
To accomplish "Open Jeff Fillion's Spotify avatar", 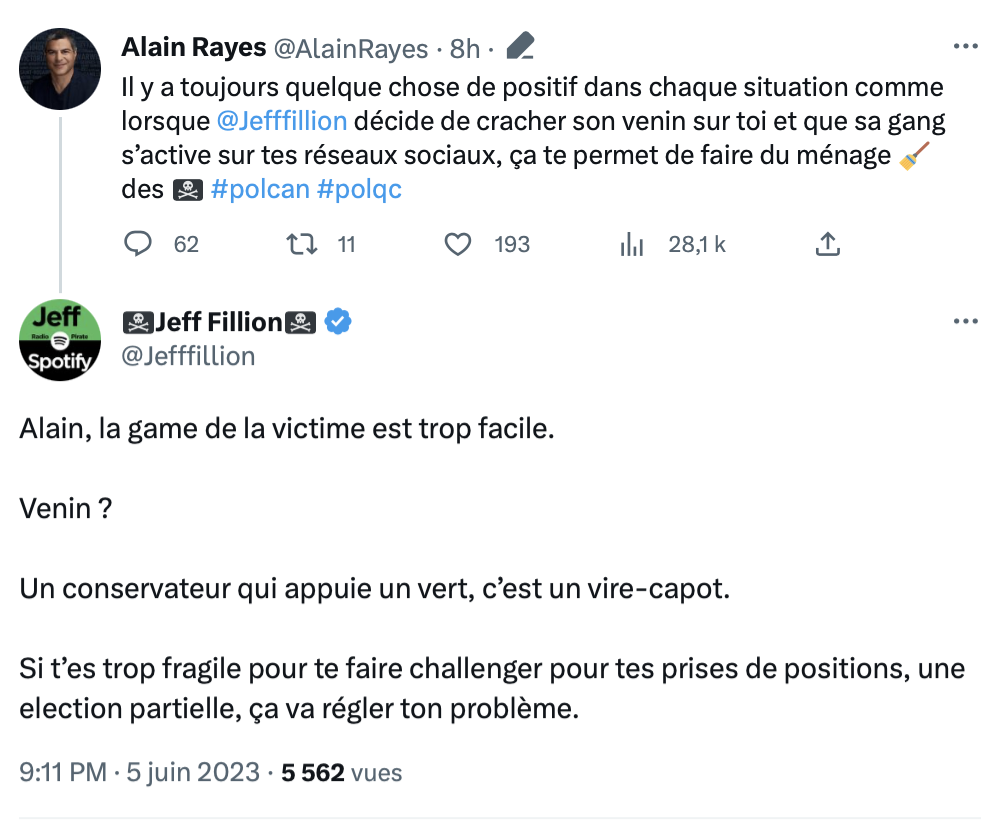I will [x=60, y=340].
